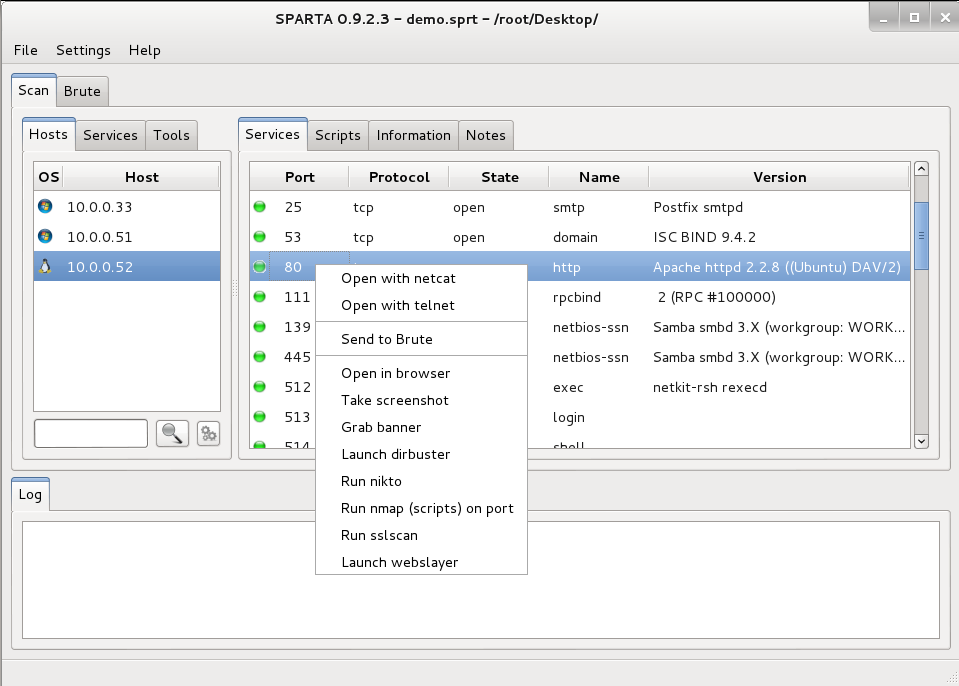
Task: Click the gear icon beside the host filter box
Action: coord(207,432)
